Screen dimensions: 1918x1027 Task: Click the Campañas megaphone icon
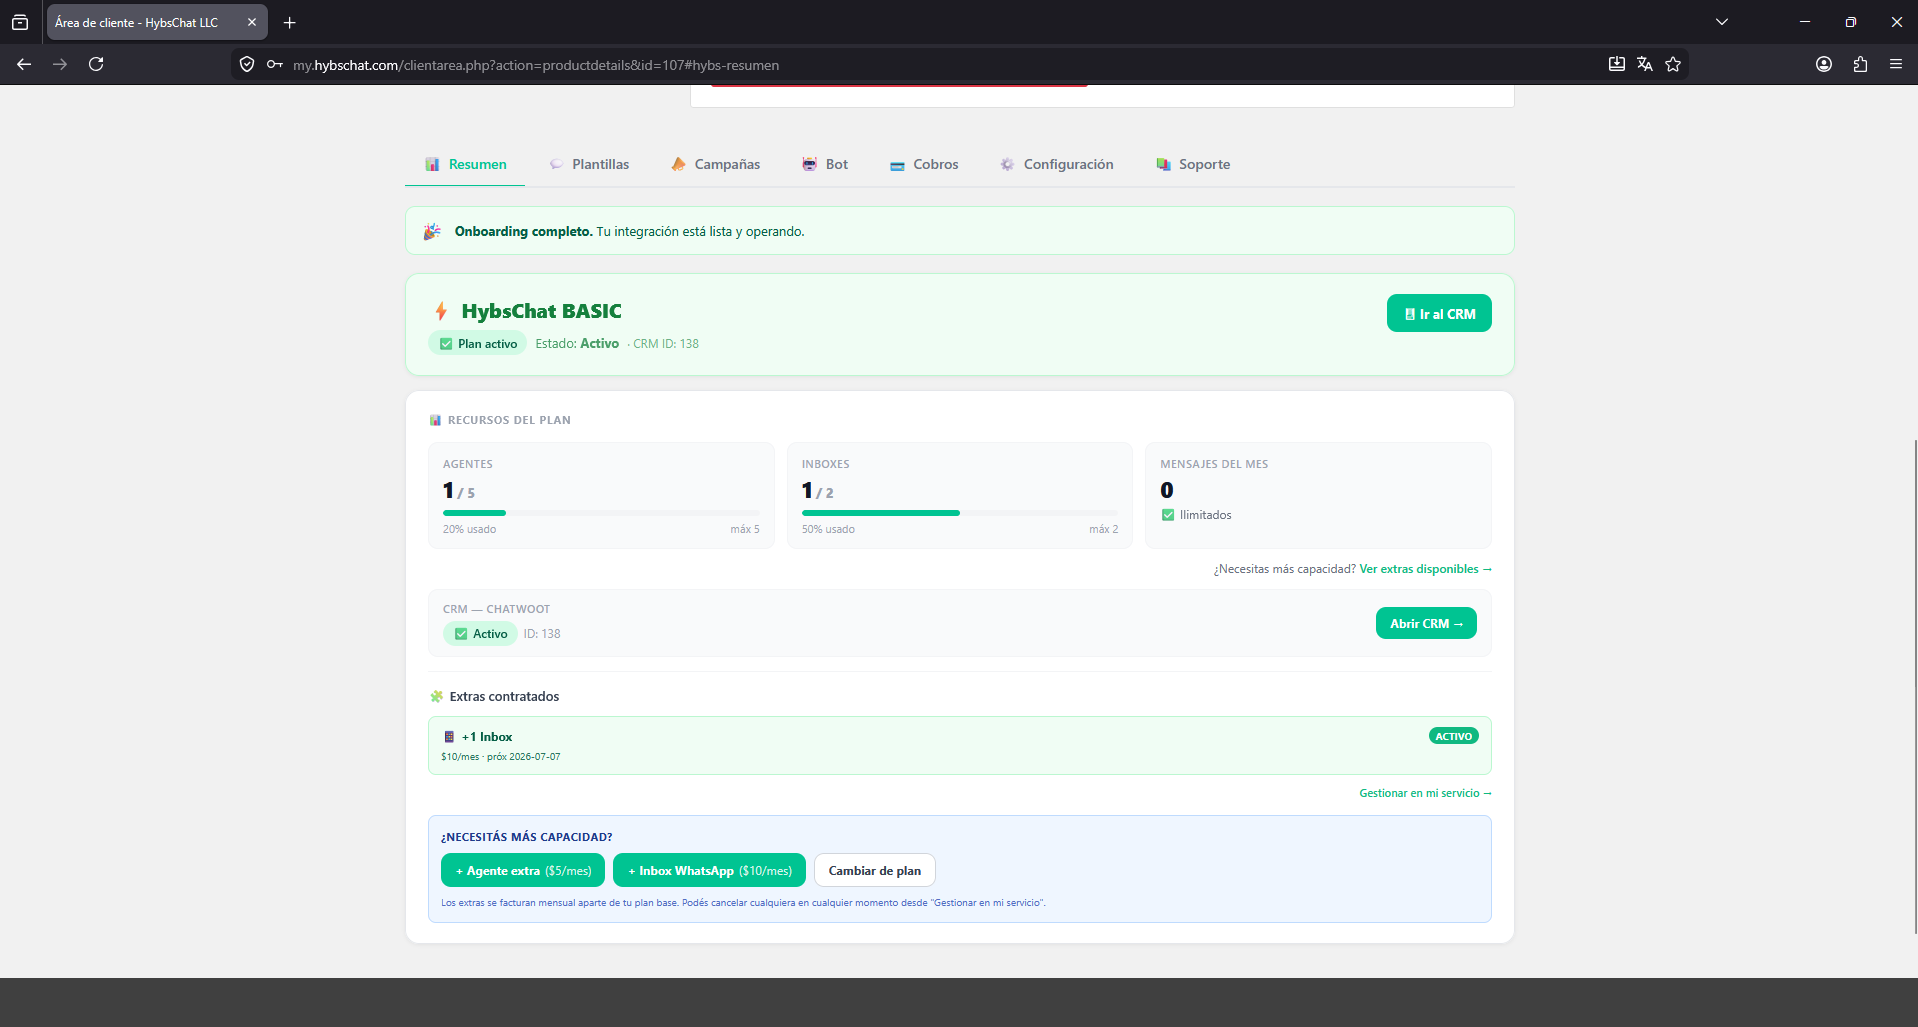[x=678, y=164]
